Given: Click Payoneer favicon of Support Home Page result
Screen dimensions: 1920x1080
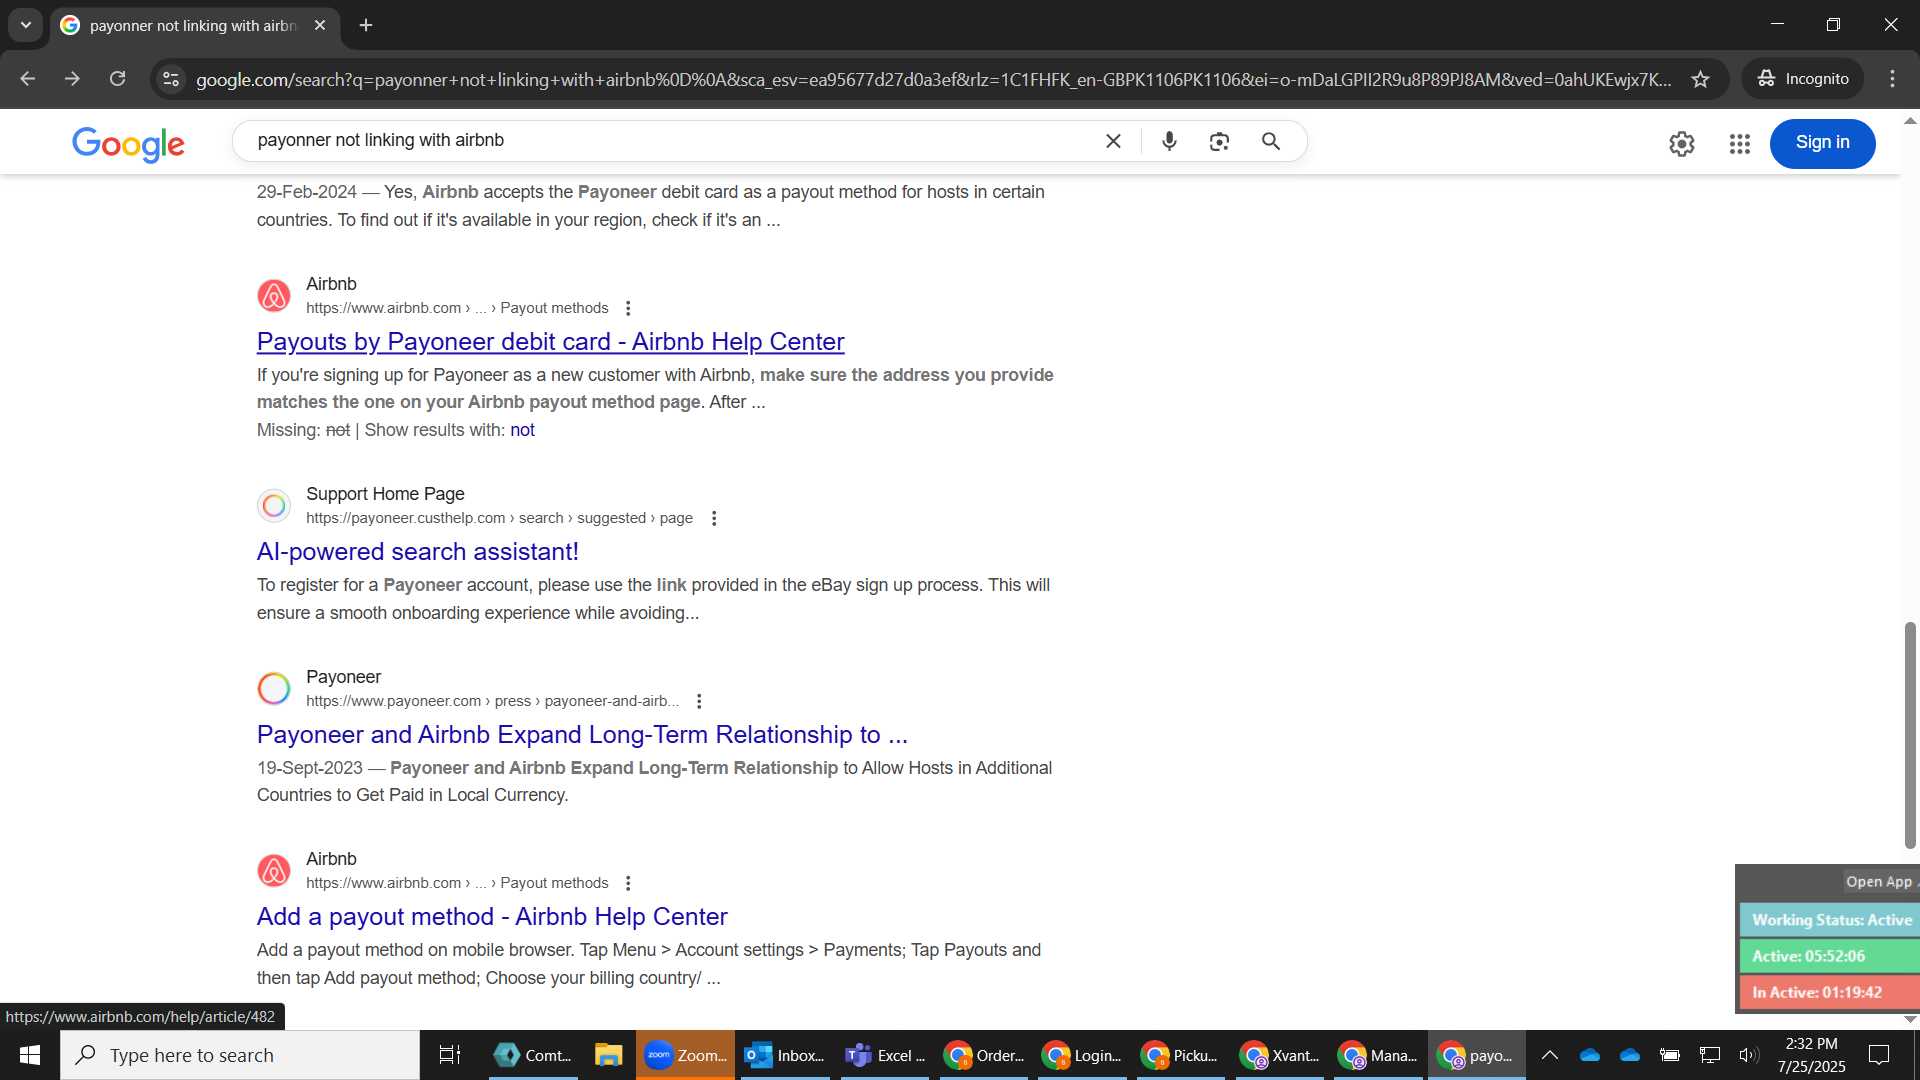Looking at the screenshot, I should click(x=274, y=506).
